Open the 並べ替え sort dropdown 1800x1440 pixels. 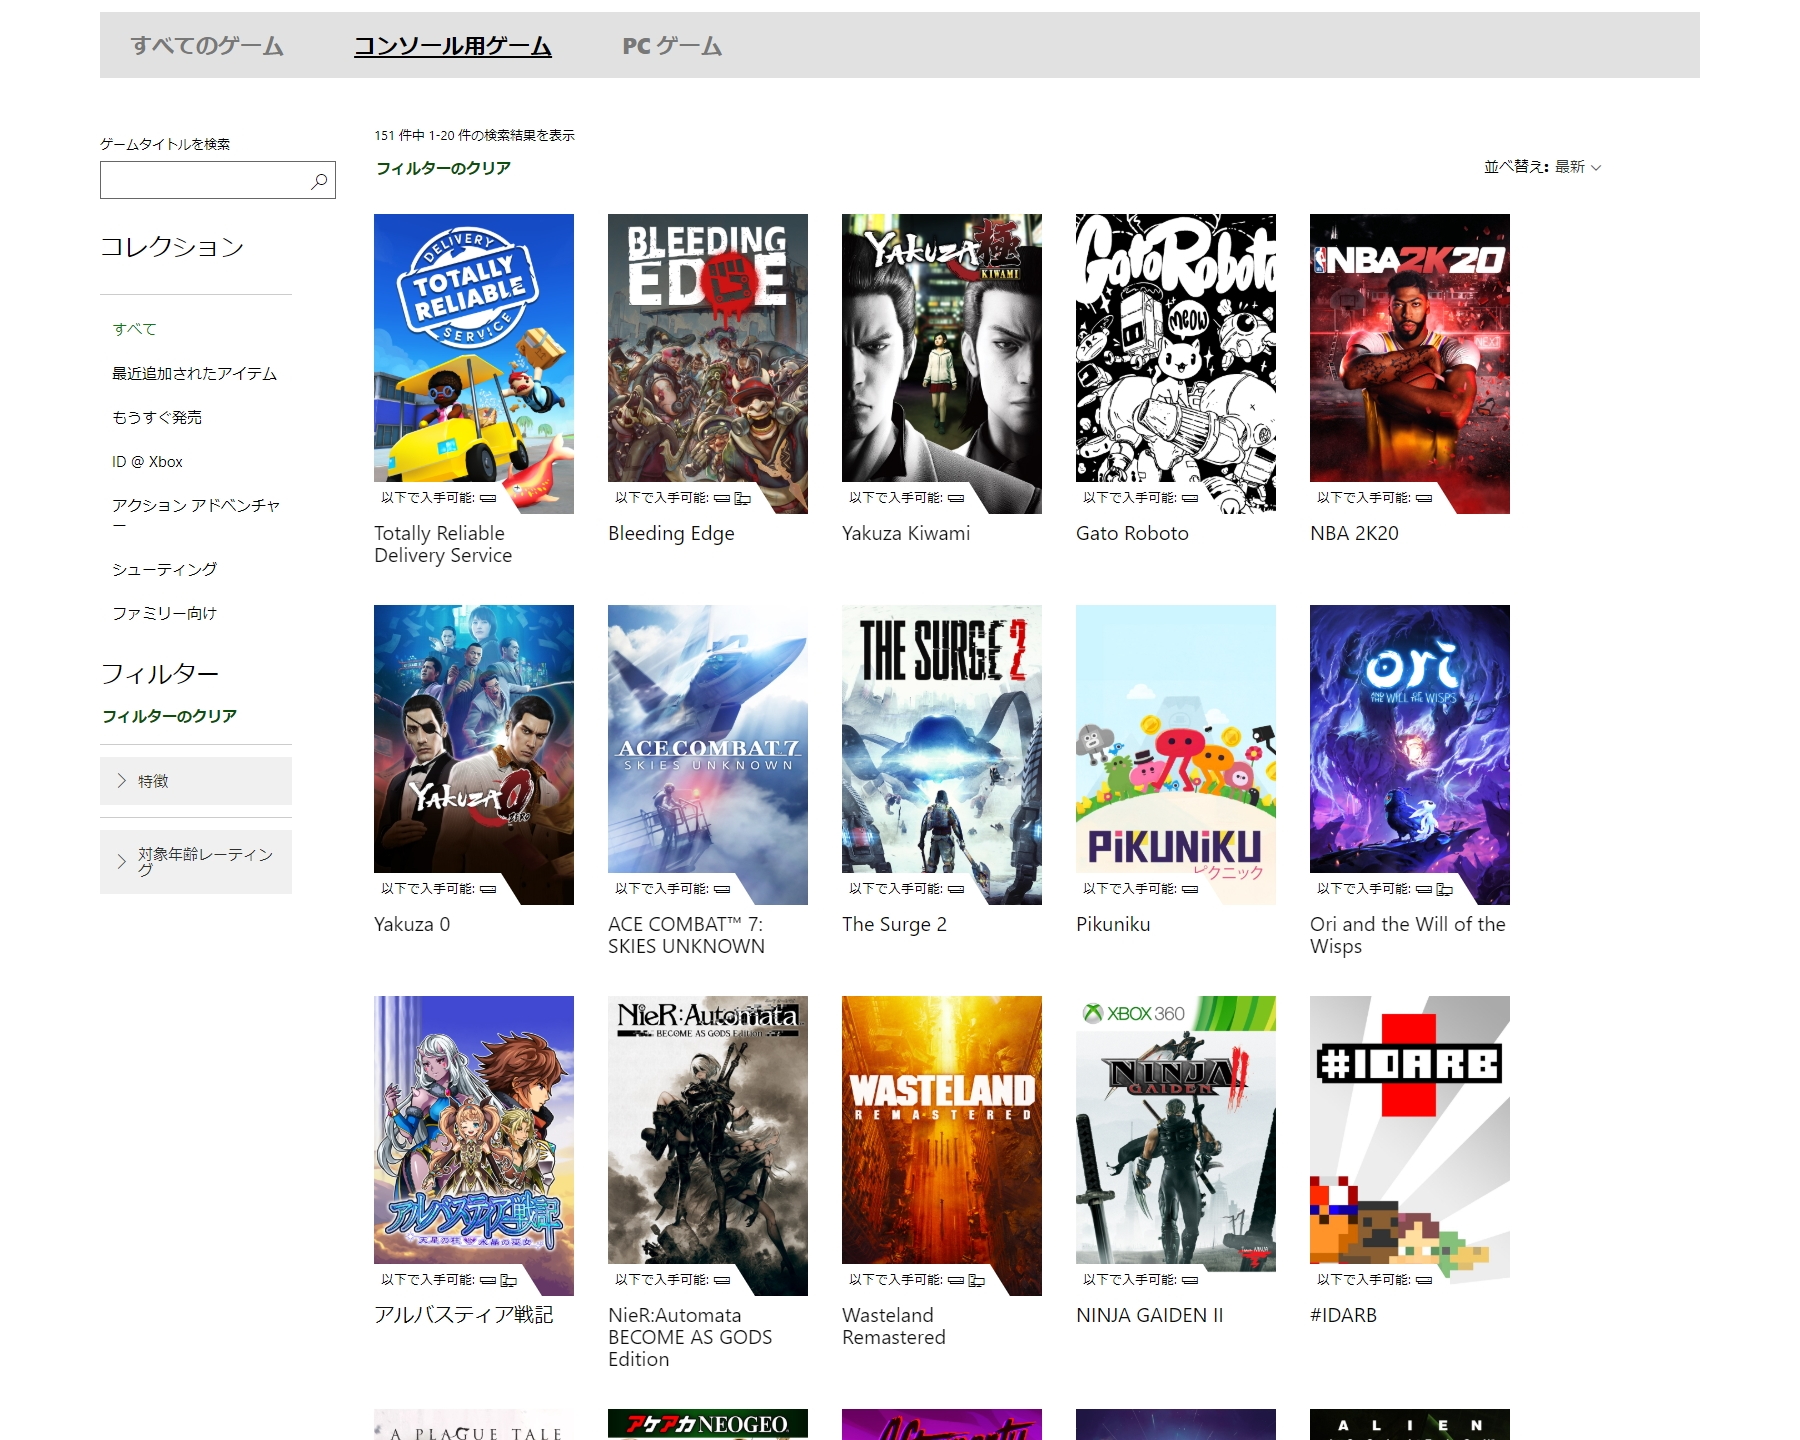[x=1542, y=167]
